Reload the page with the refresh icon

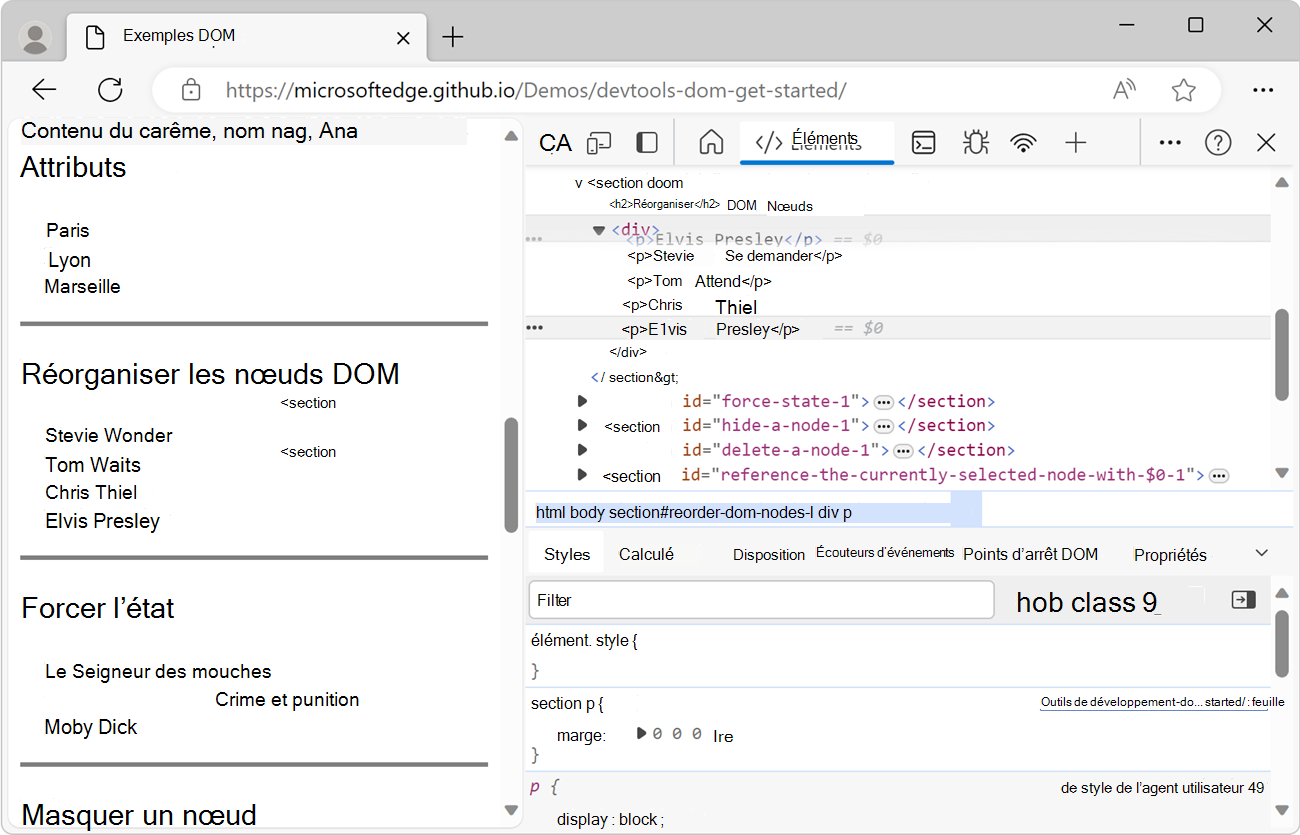[x=110, y=90]
